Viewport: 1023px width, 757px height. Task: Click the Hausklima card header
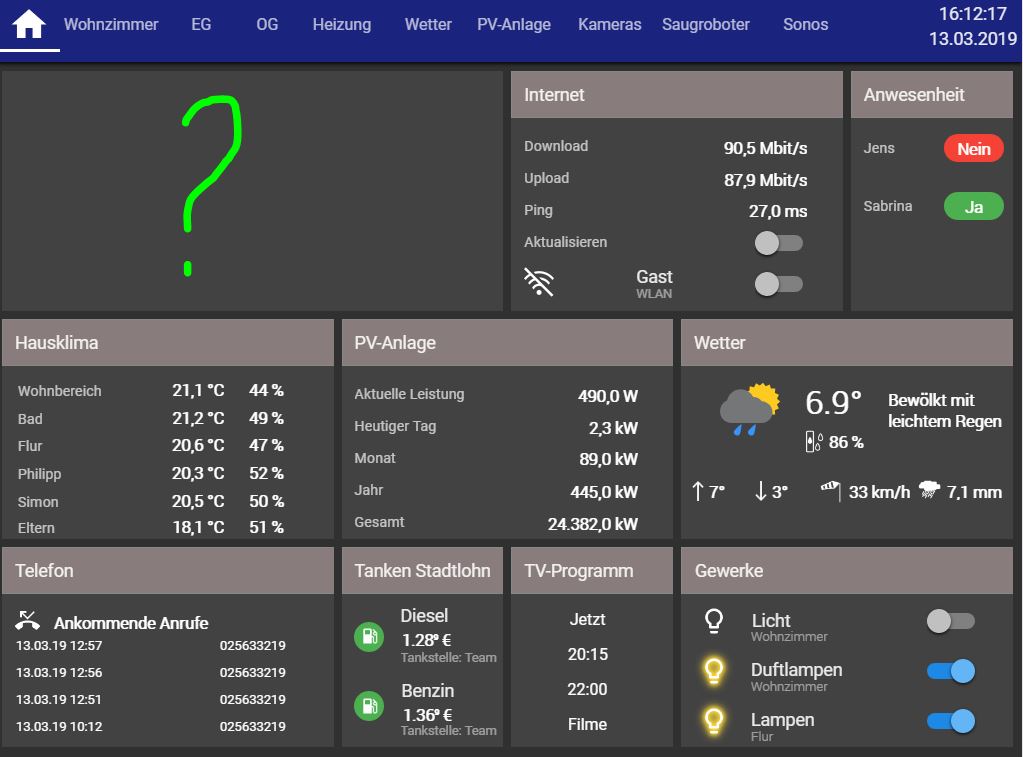[168, 343]
